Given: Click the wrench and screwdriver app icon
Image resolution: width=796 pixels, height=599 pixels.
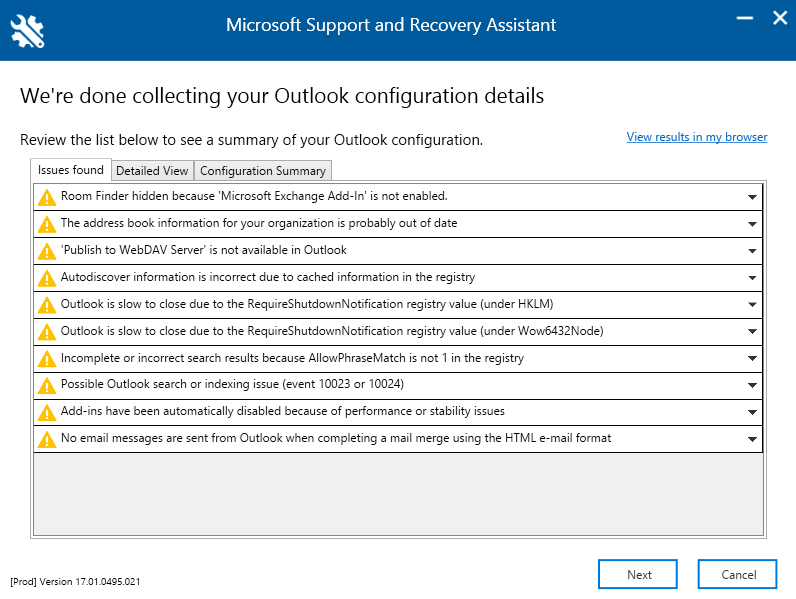Looking at the screenshot, I should pos(27,31).
